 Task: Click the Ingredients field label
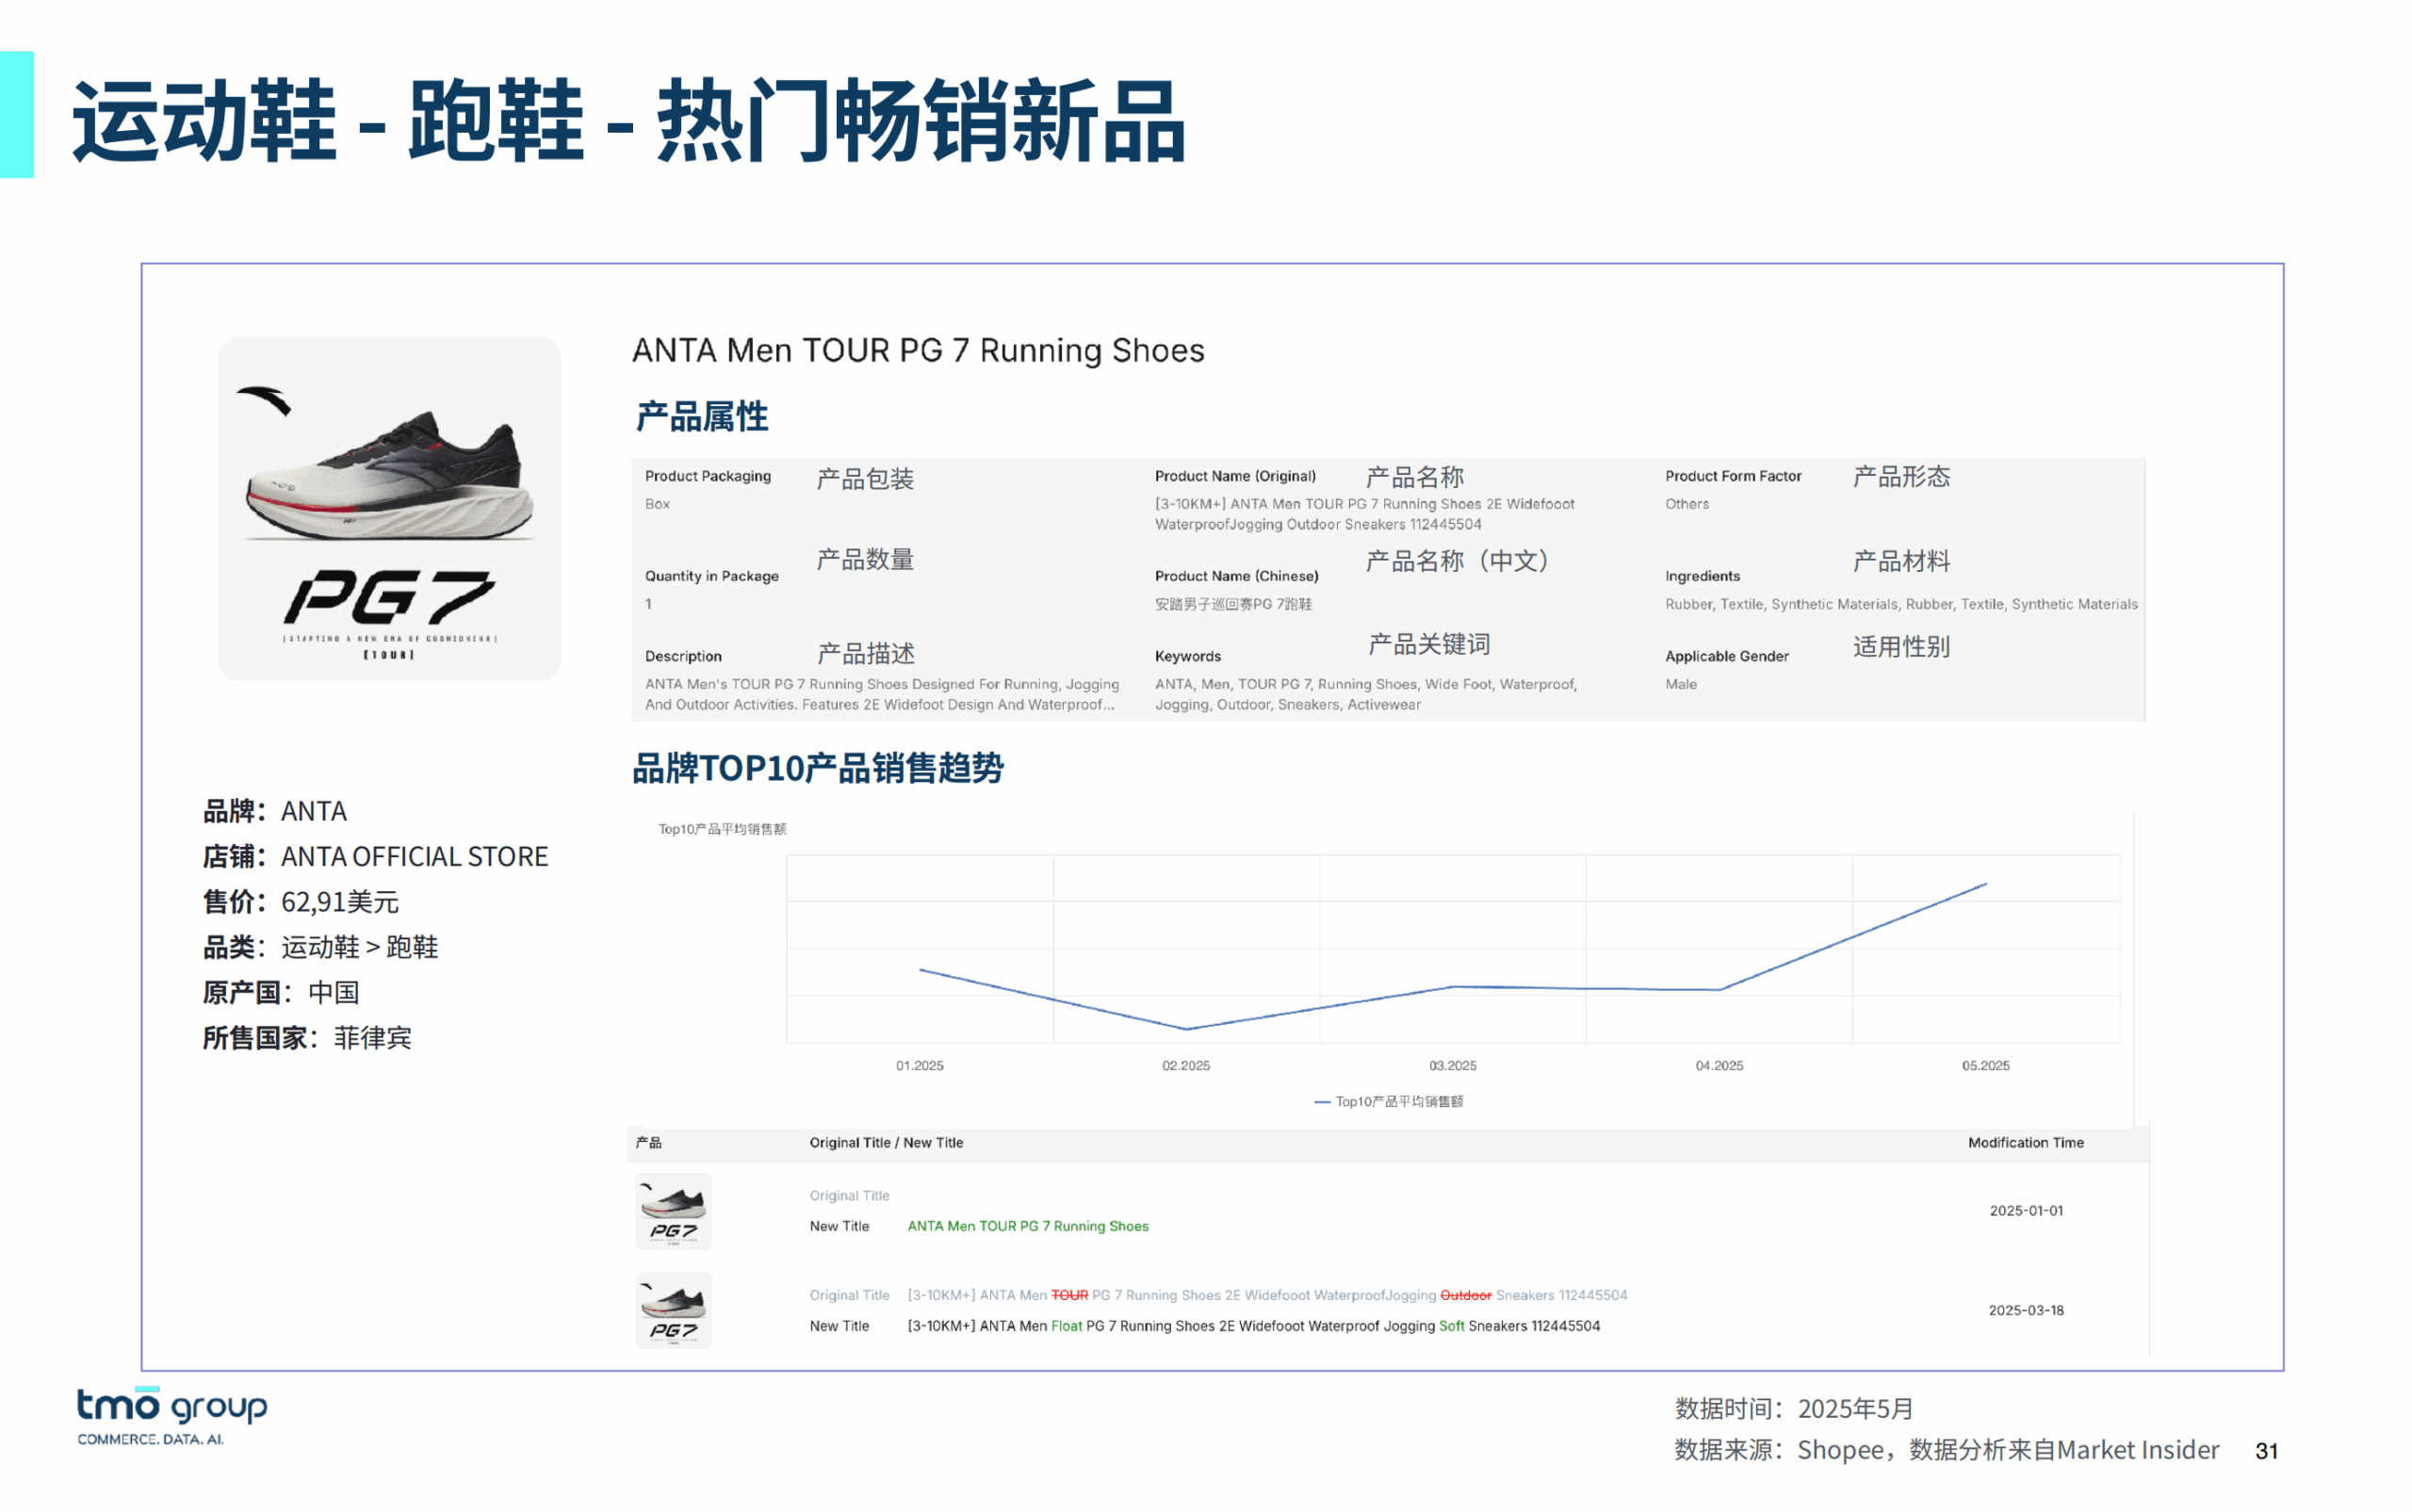(x=1702, y=576)
